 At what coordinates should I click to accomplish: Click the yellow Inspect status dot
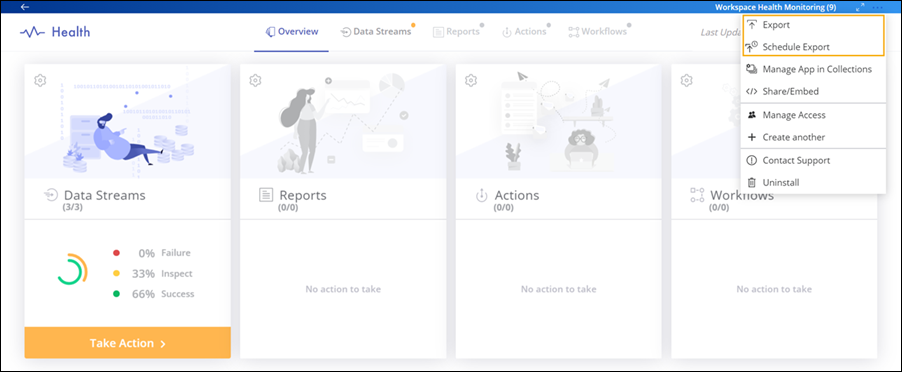coord(116,274)
